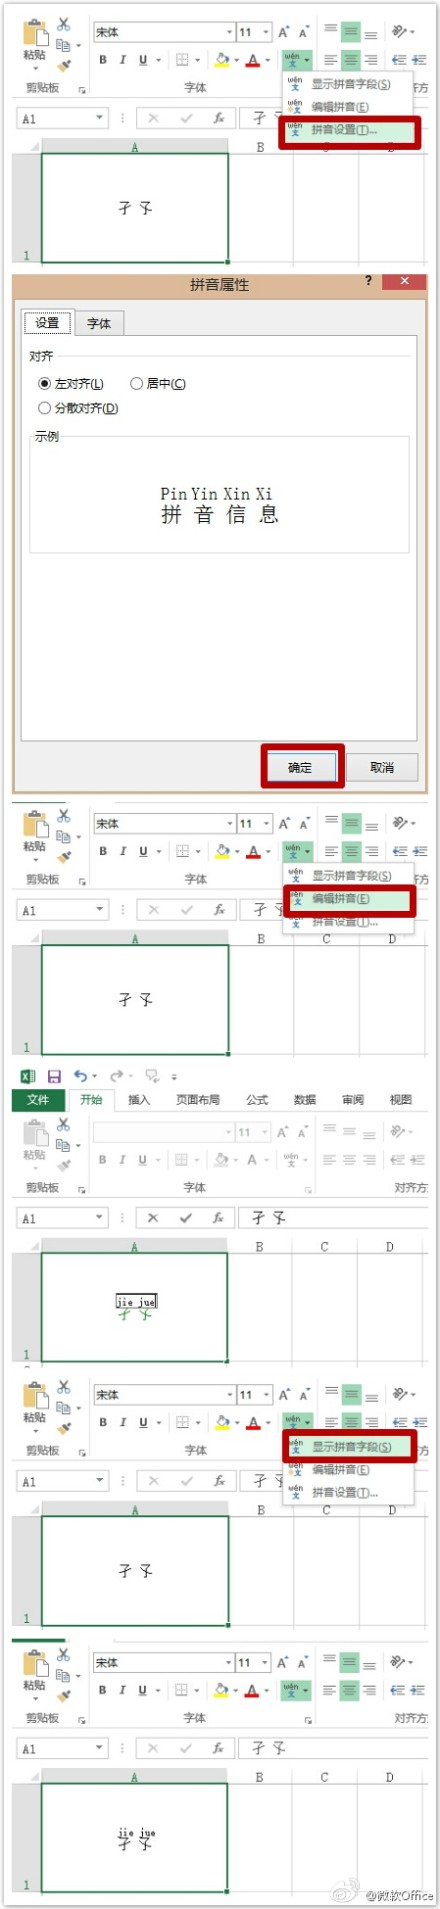Click the red font color A in the topmost ribbon
440x1909 pixels.
(253, 60)
